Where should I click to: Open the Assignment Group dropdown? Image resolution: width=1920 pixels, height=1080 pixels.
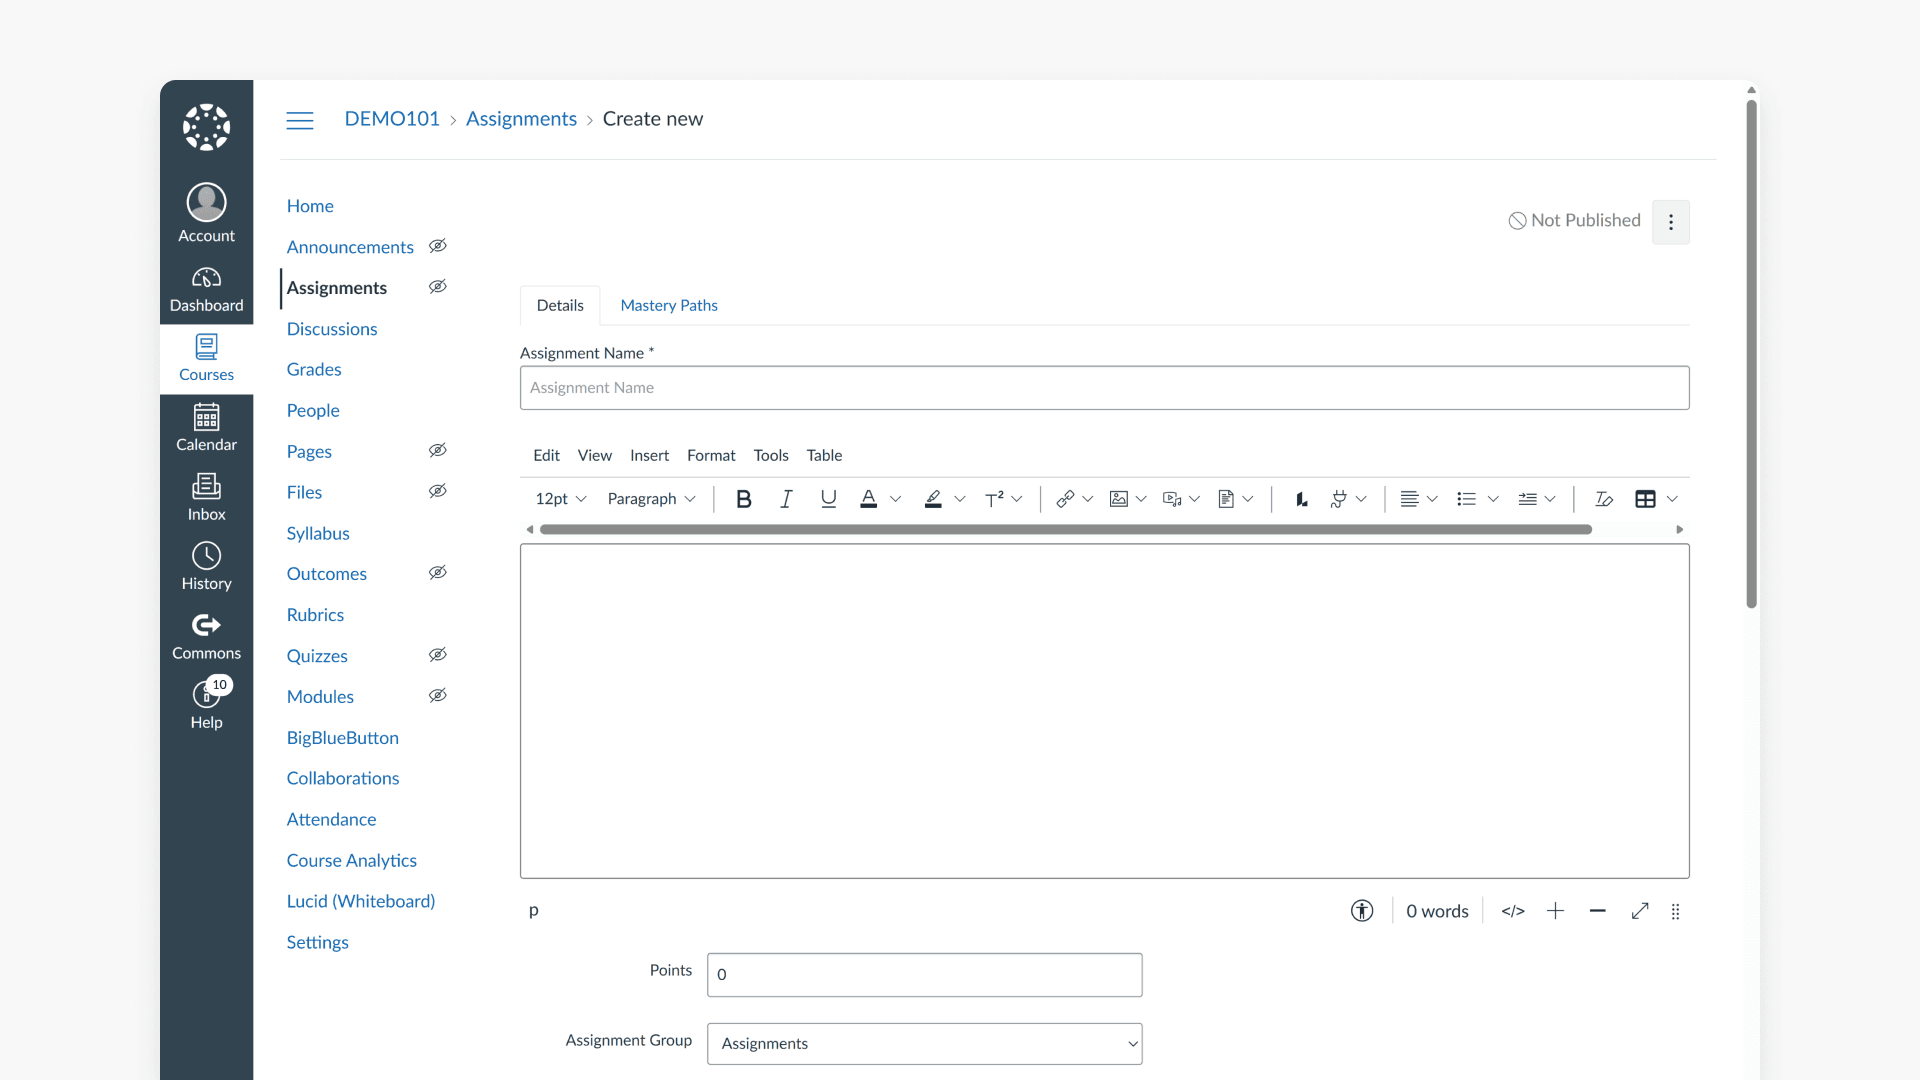923,1043
